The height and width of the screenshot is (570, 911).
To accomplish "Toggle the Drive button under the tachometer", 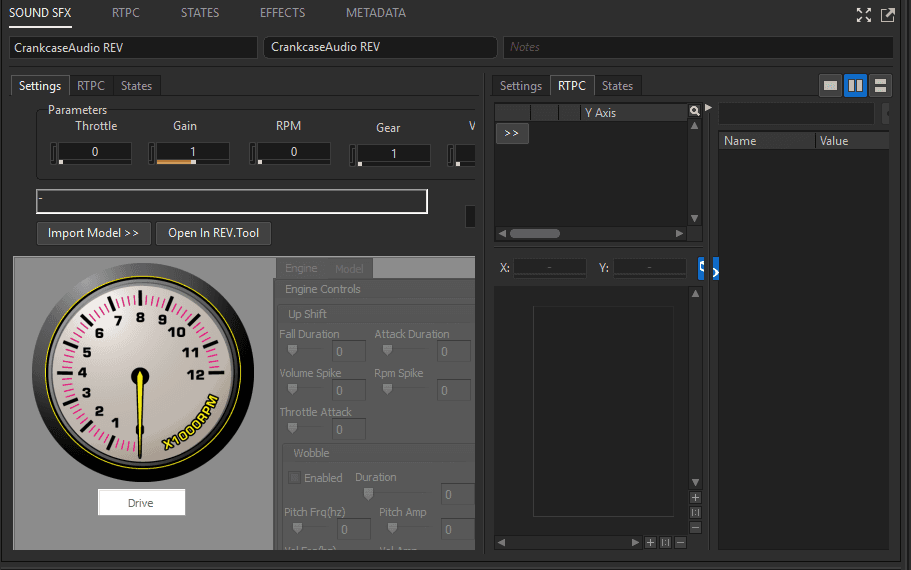I will point(141,503).
